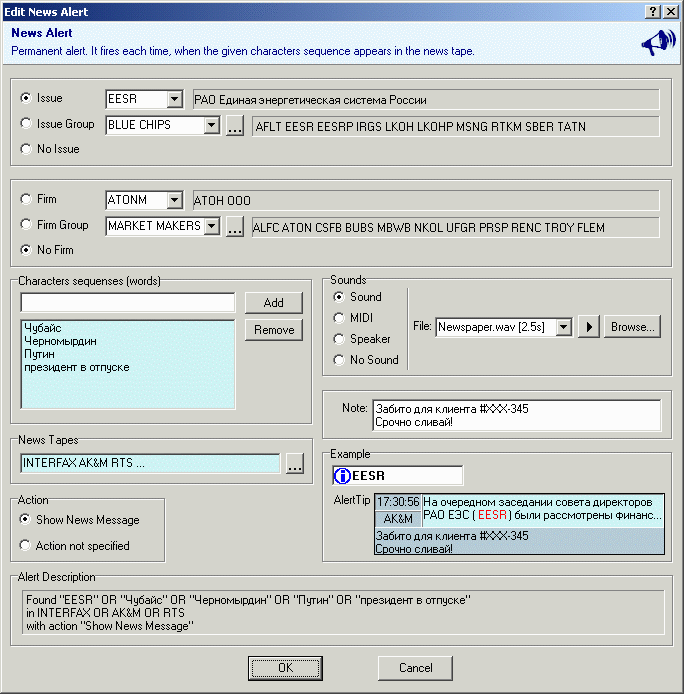684x694 pixels.
Task: Open firm group editor ellipsis button
Action: [x=235, y=227]
